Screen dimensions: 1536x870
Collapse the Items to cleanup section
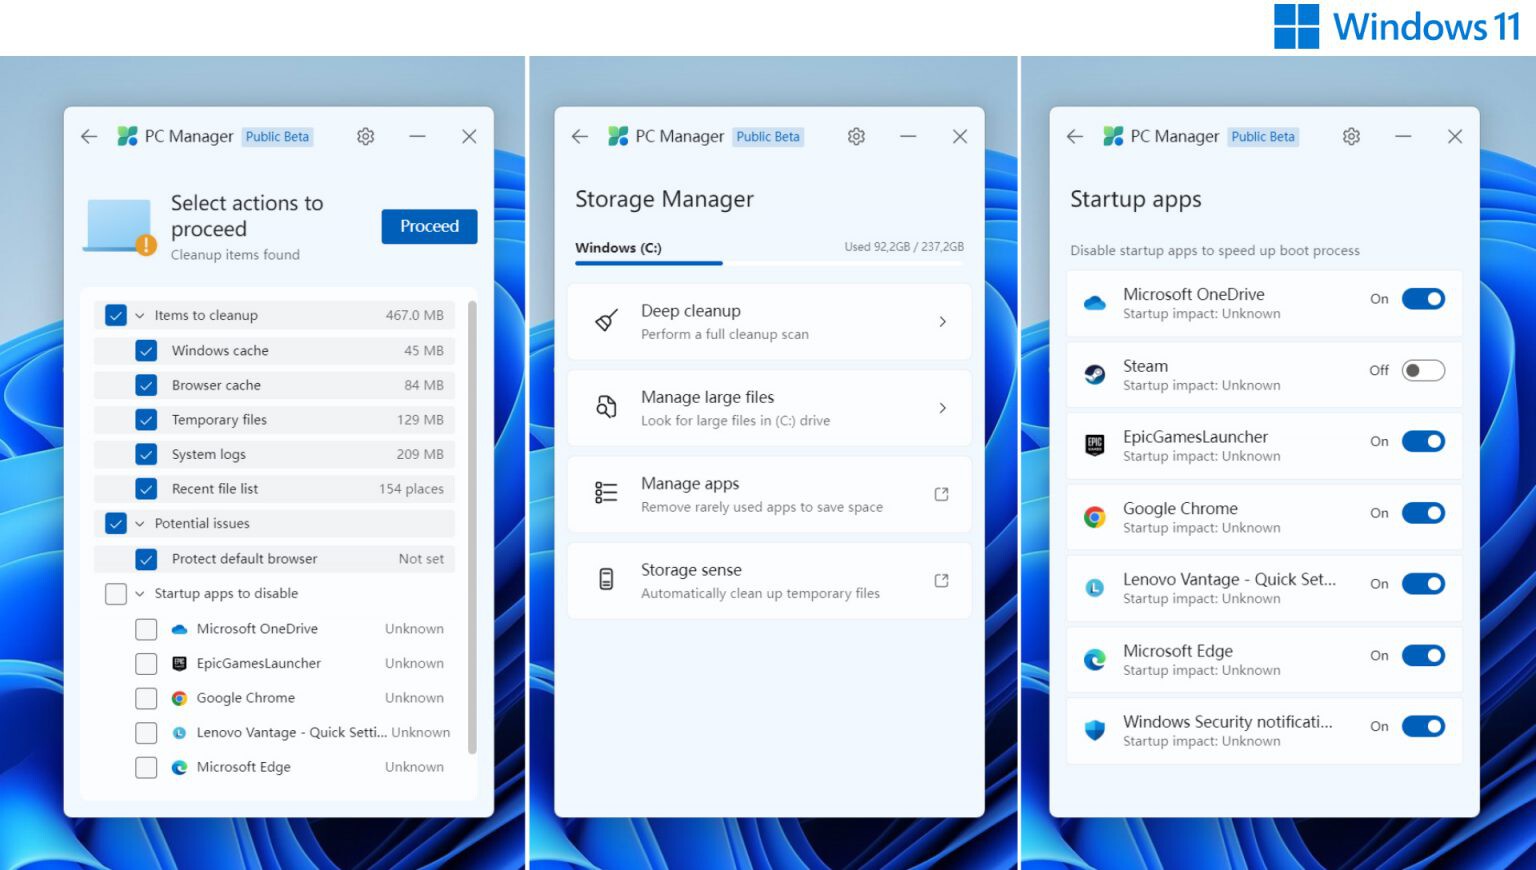(x=139, y=315)
